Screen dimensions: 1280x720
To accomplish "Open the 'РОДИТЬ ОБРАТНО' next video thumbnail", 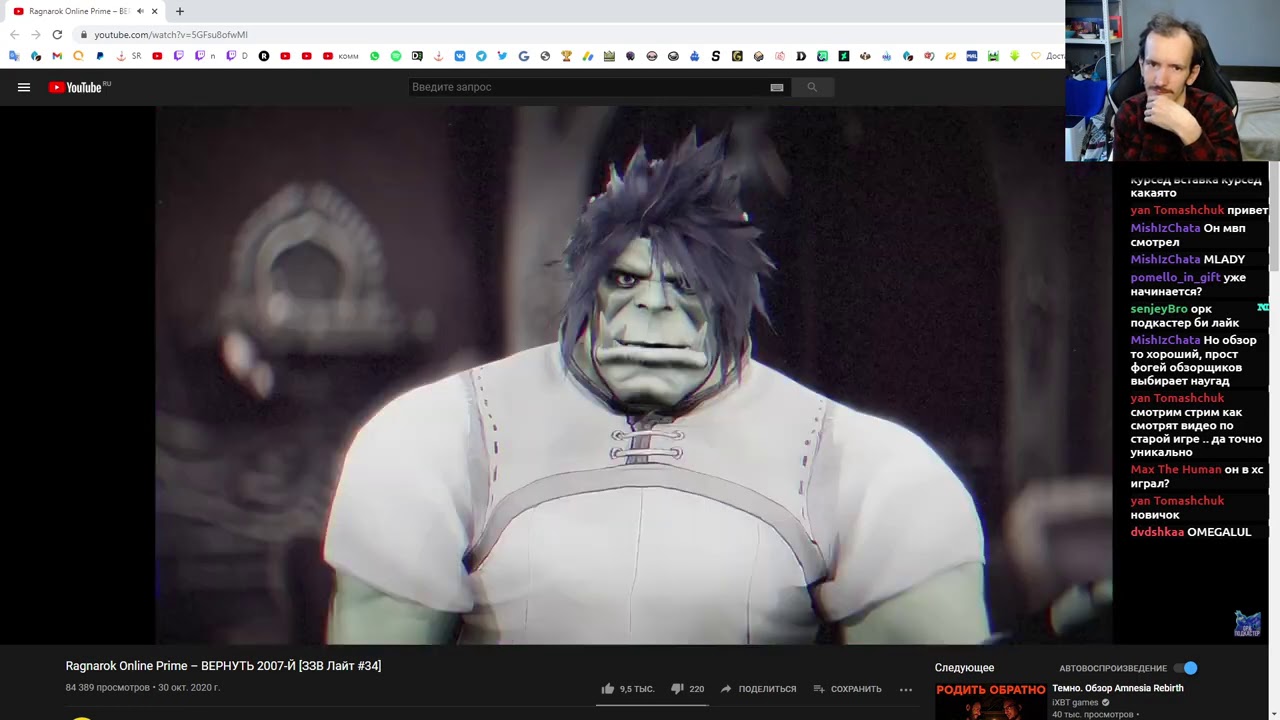I will point(990,701).
